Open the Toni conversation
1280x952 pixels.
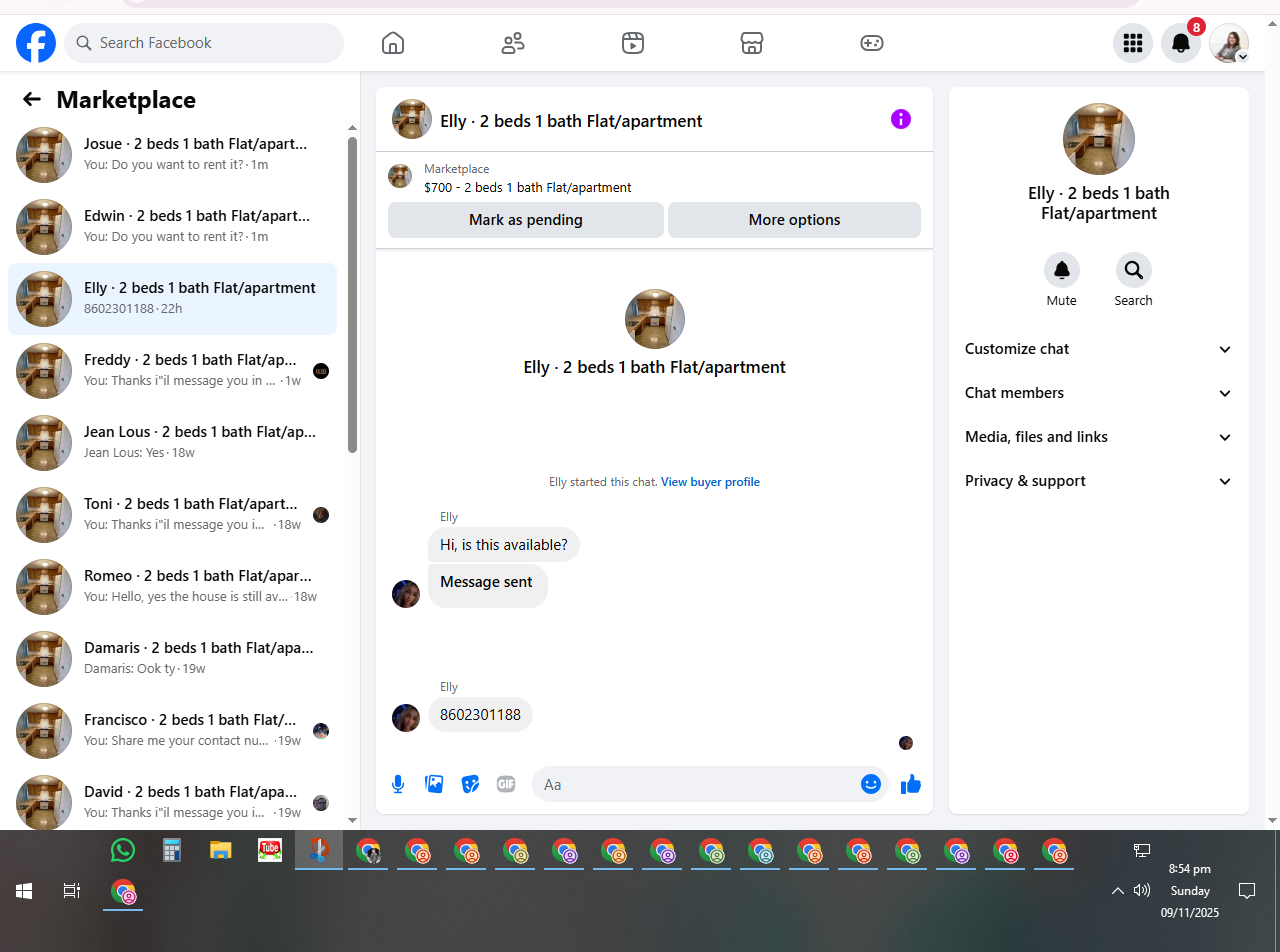pyautogui.click(x=172, y=515)
